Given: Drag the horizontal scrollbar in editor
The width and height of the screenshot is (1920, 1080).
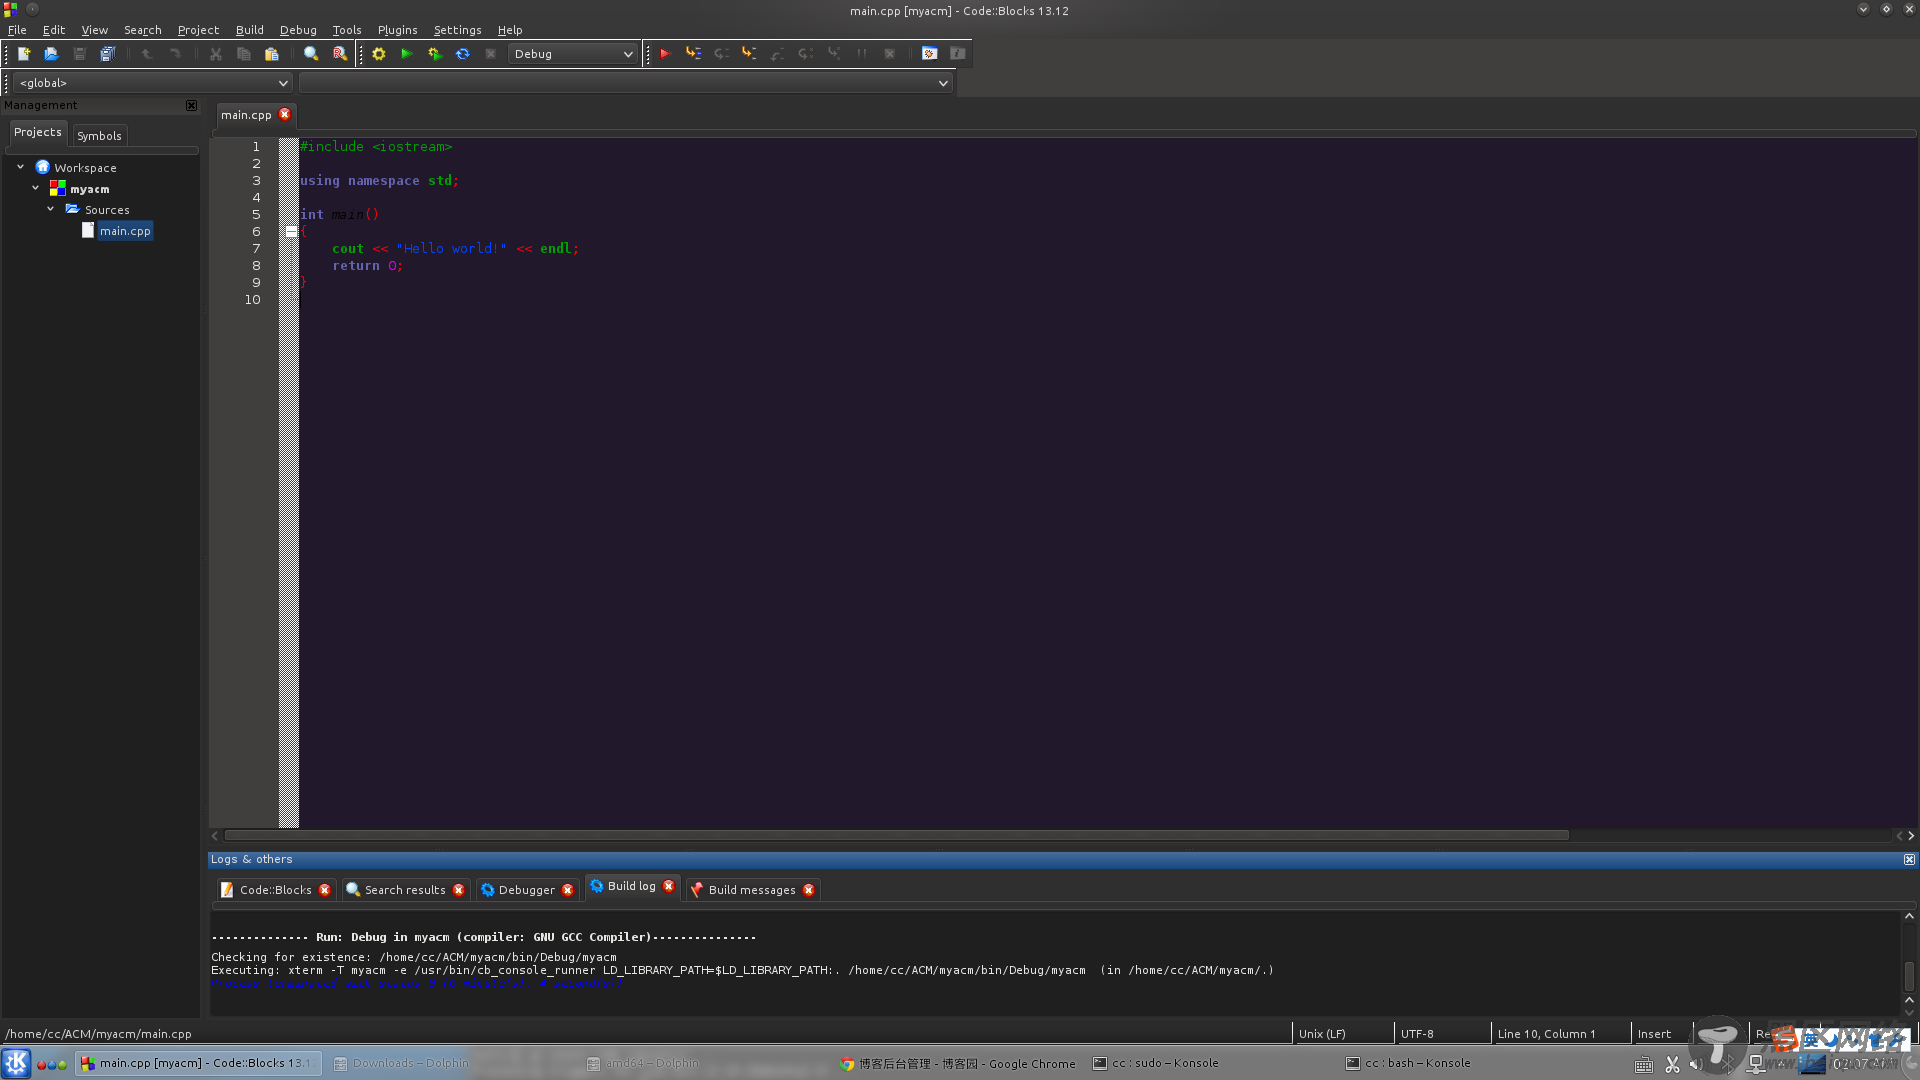Looking at the screenshot, I should point(890,833).
